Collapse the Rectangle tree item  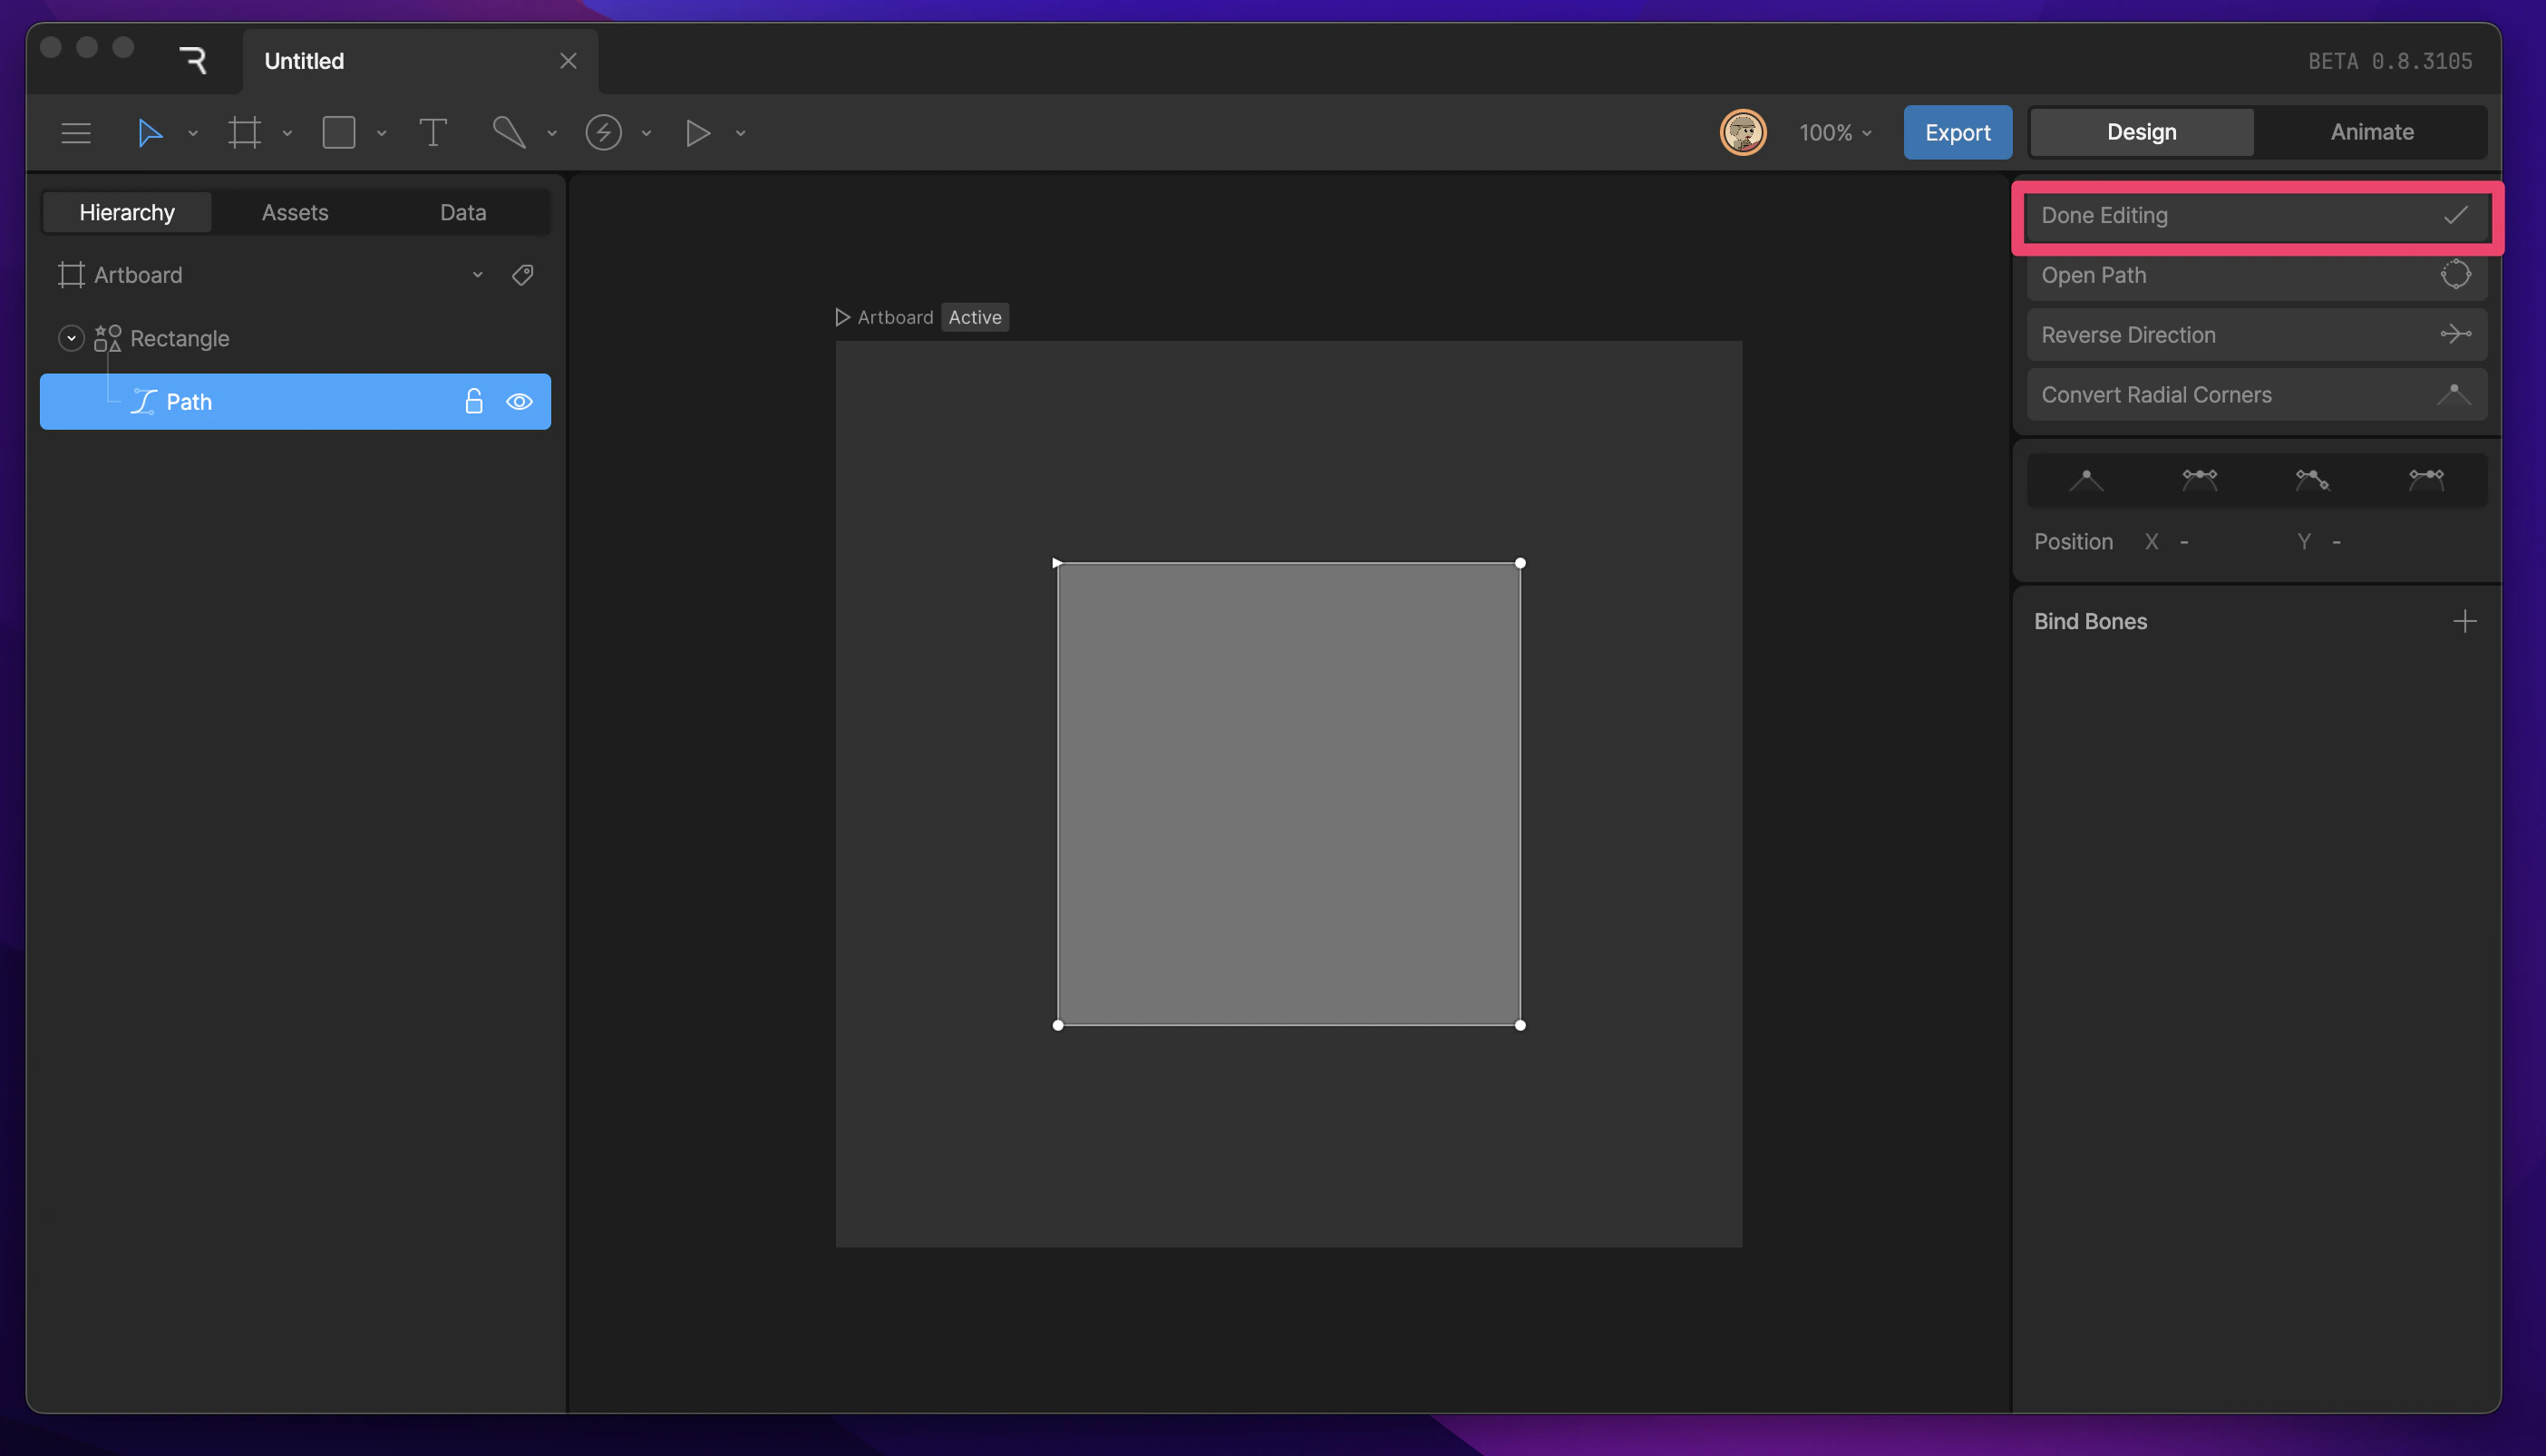click(71, 338)
